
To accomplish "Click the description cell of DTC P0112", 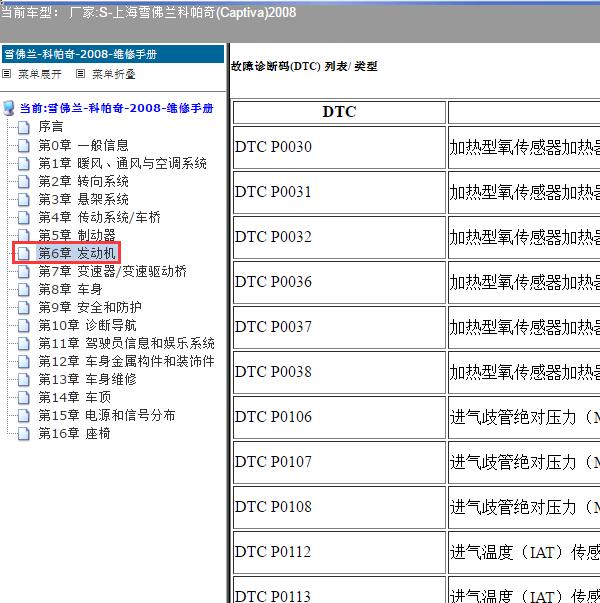I will 524,552.
